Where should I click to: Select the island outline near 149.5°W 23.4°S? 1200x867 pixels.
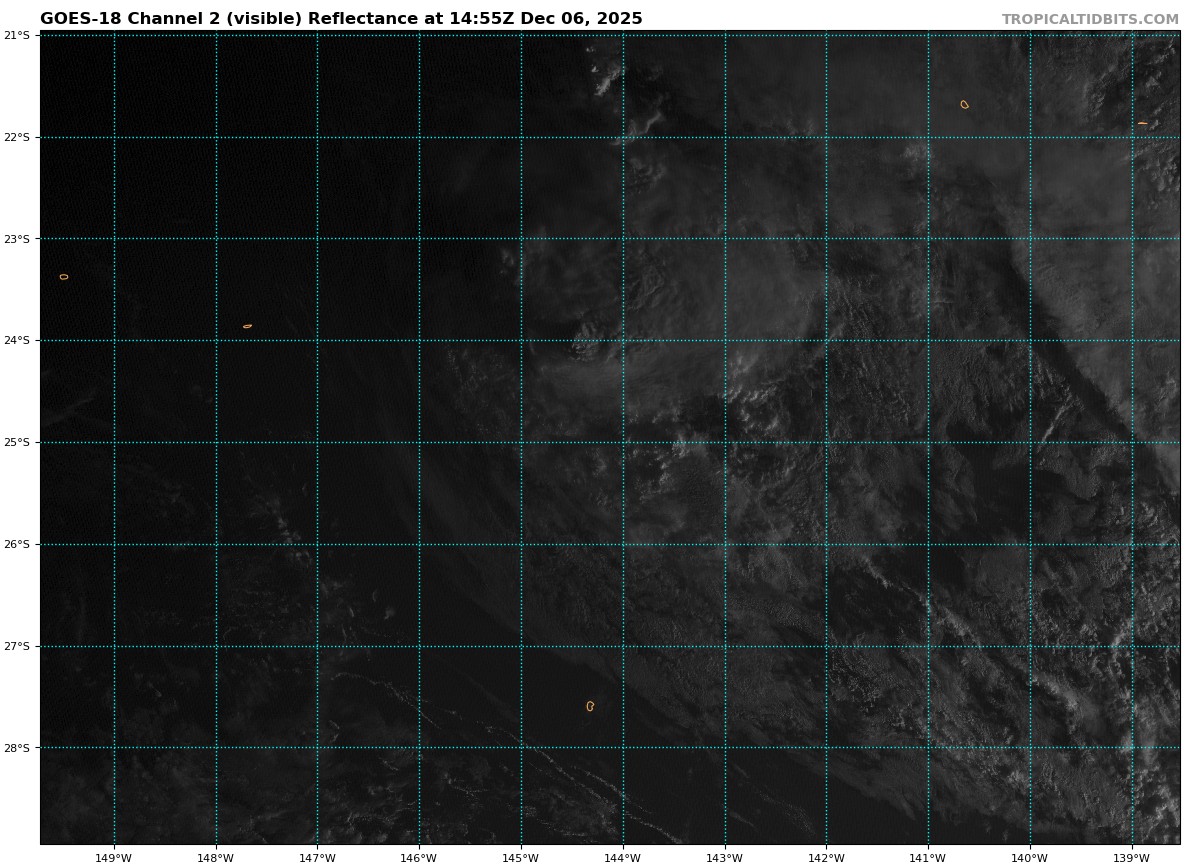[64, 277]
